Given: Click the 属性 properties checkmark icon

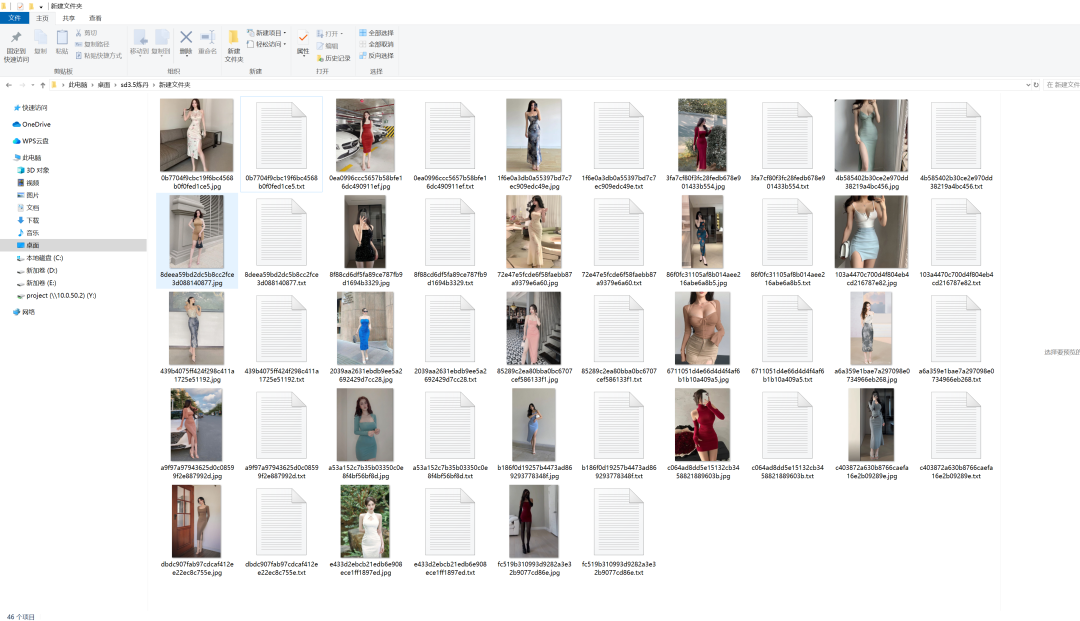Looking at the screenshot, I should tap(303, 37).
